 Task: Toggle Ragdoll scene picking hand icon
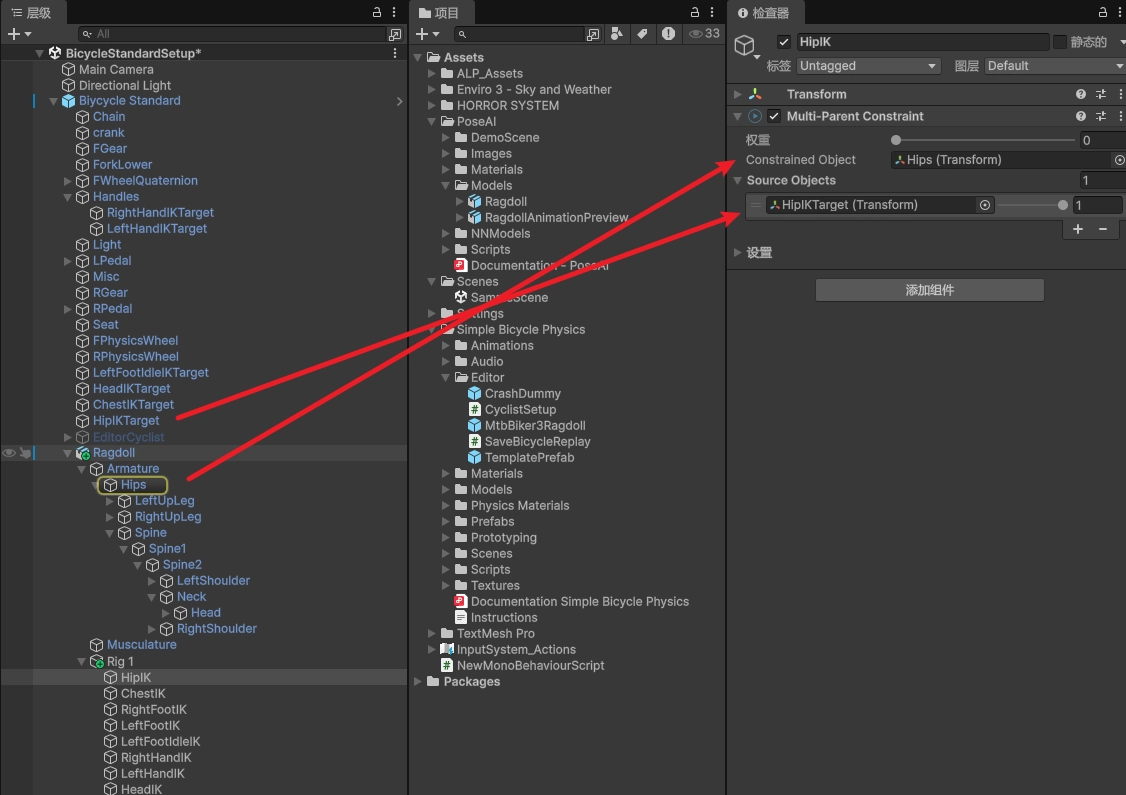25,453
